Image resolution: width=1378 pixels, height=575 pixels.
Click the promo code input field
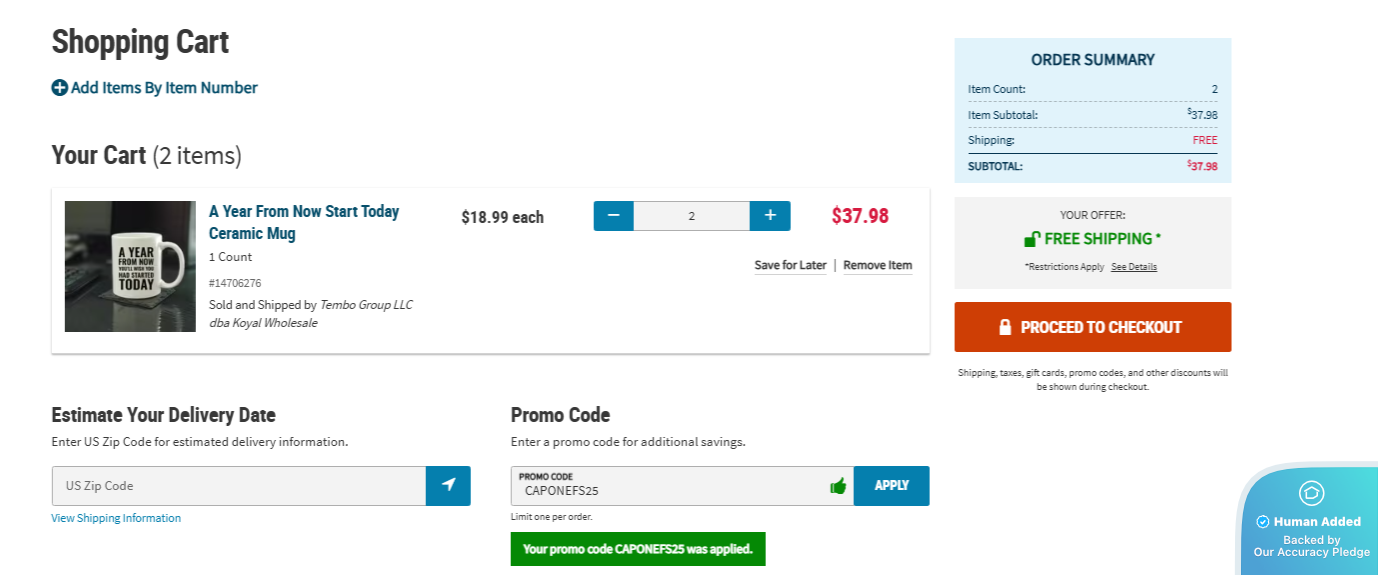click(x=670, y=489)
